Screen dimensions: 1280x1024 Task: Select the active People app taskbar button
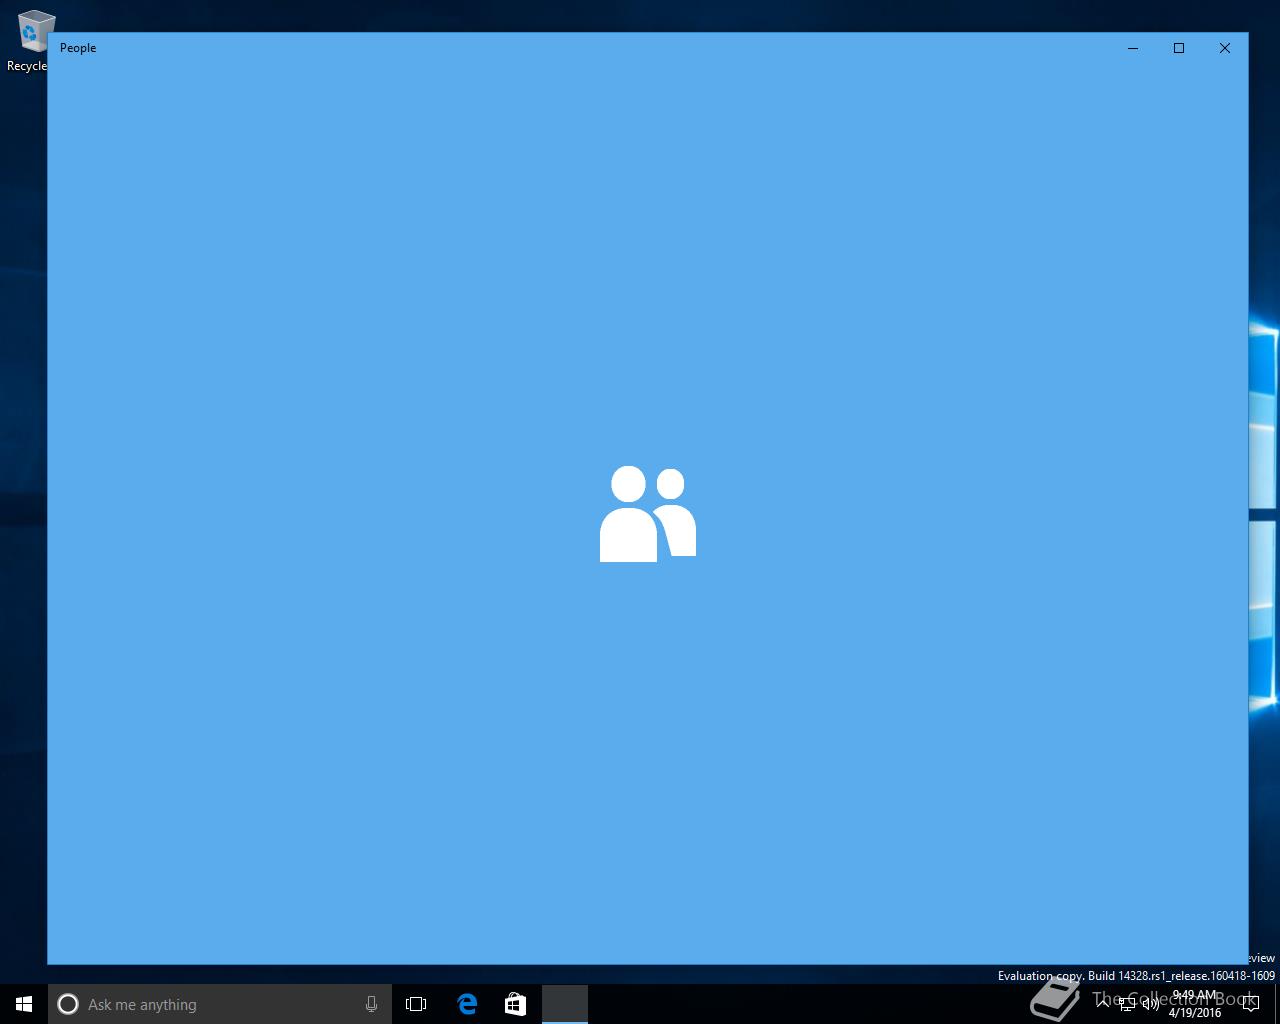[x=564, y=1004]
